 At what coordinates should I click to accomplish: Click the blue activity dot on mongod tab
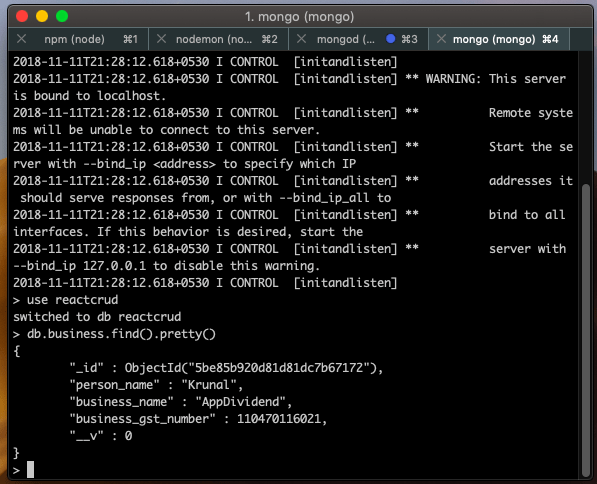pos(391,39)
